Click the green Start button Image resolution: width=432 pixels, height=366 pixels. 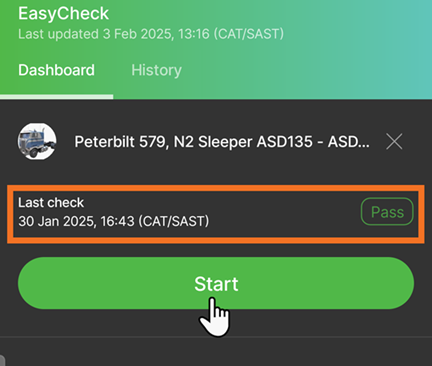216,283
